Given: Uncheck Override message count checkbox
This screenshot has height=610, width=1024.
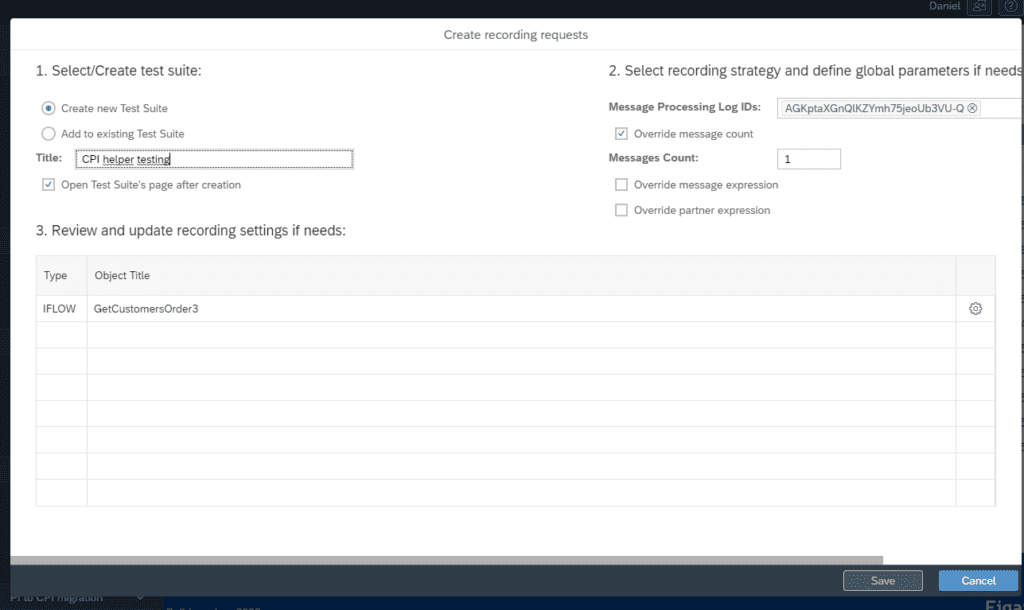Looking at the screenshot, I should [x=621, y=134].
